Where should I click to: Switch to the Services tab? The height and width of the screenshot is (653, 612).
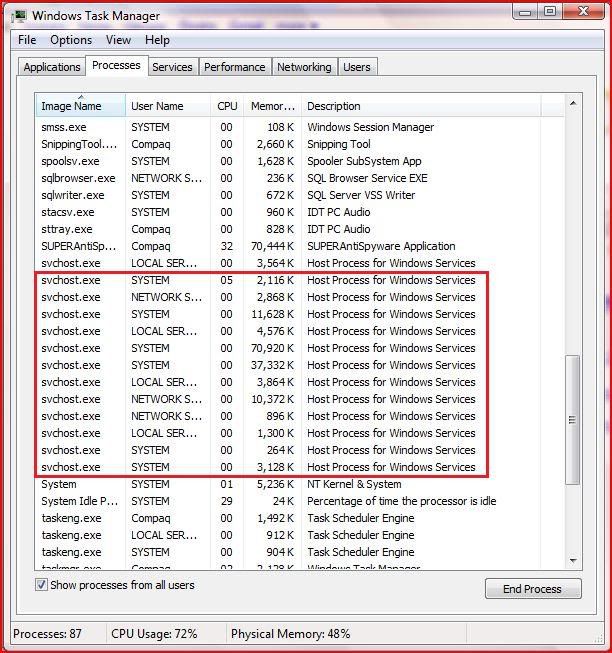(x=172, y=67)
